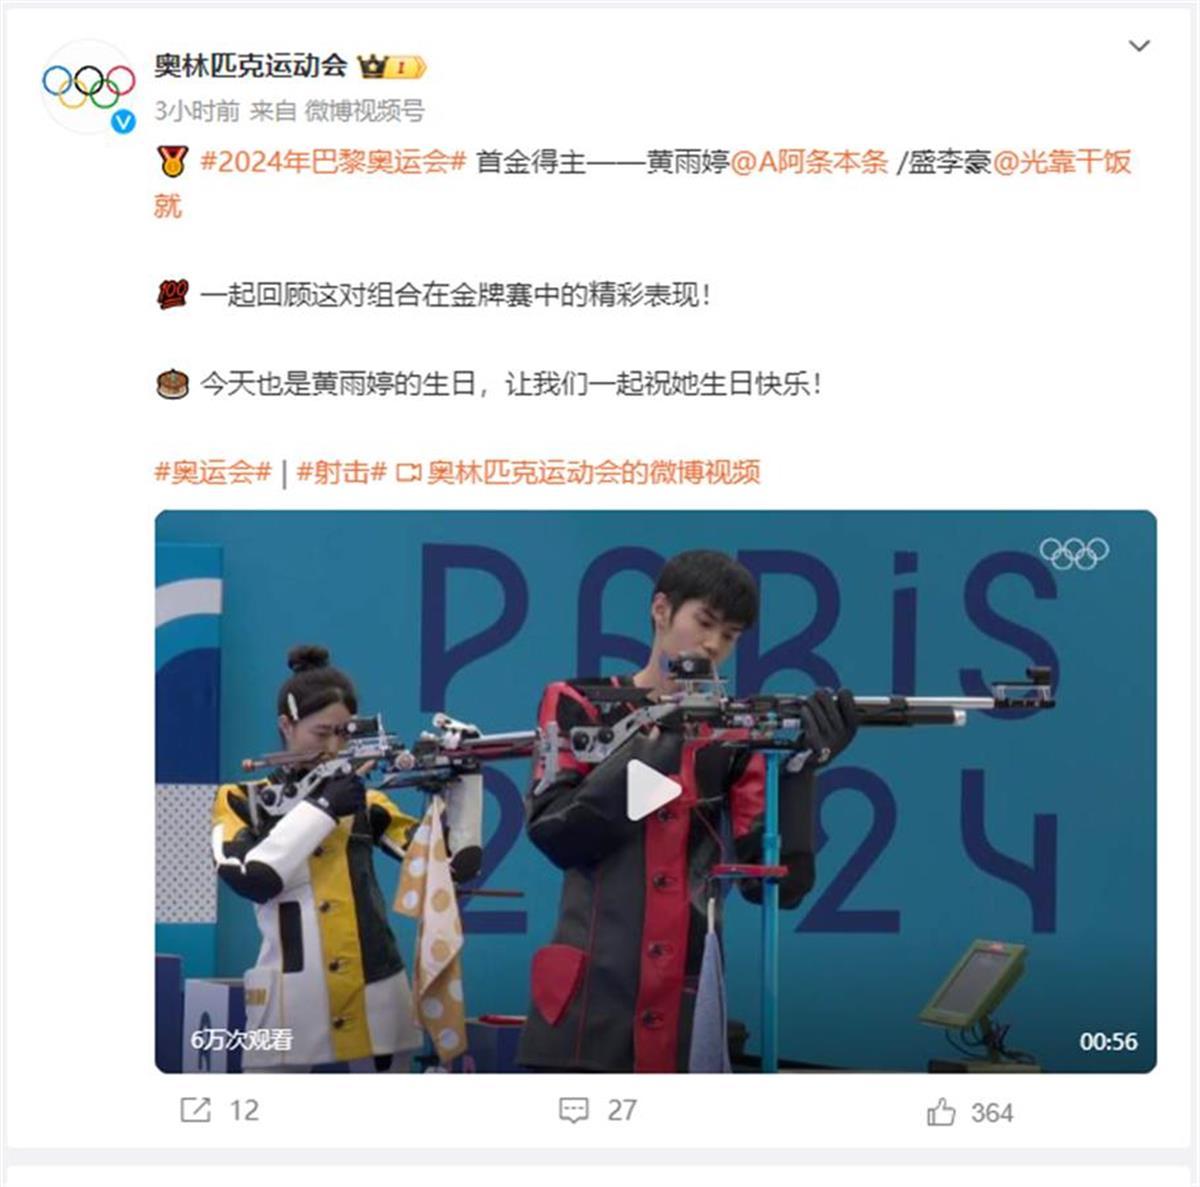1200x1187 pixels.
Task: Click the Olympic rings watermark in the video
Action: pos(1074,553)
